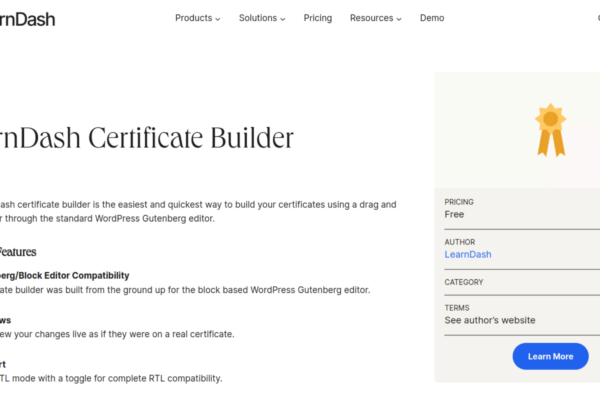Select the Certificate Builder page heading

[147, 137]
